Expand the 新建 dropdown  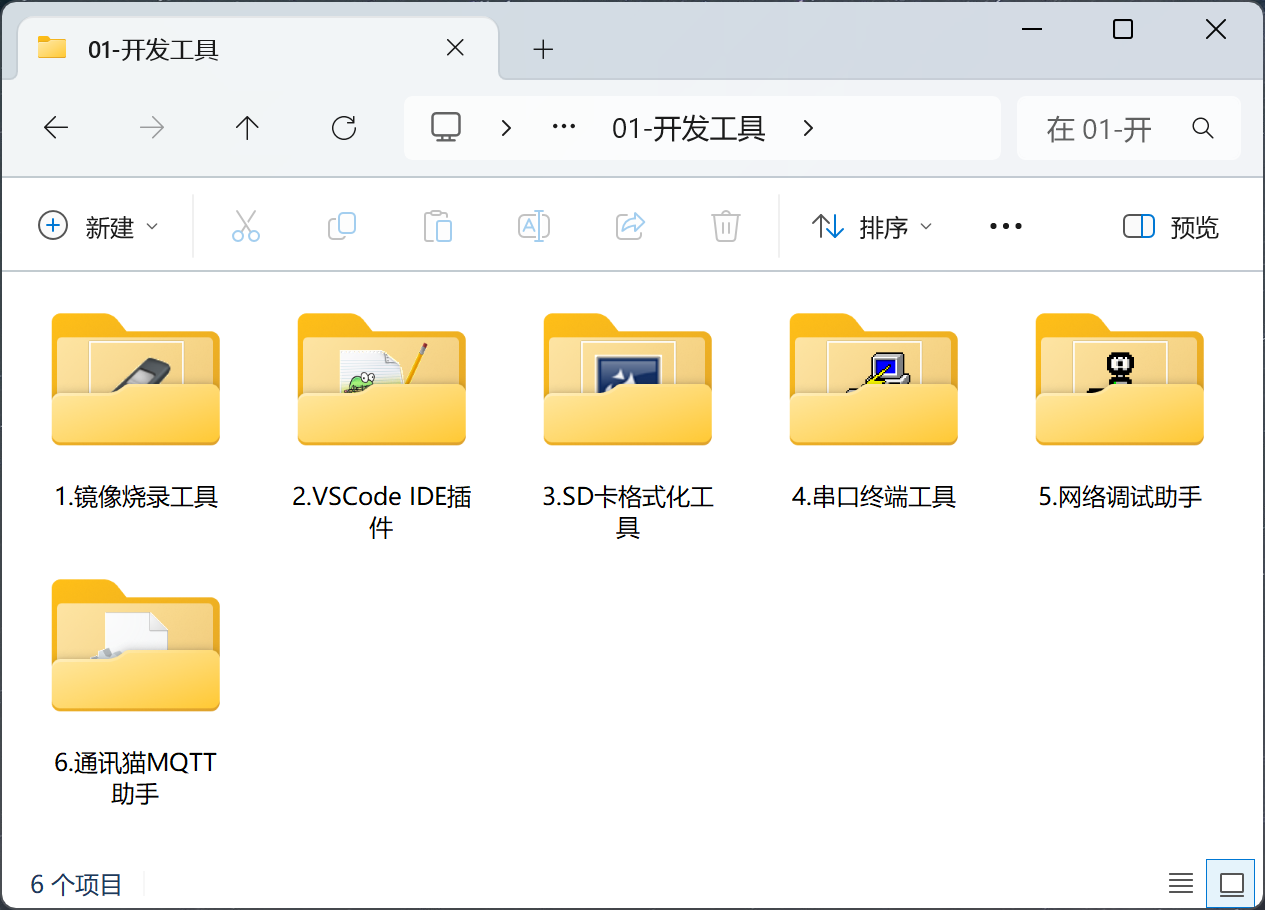[x=98, y=227]
